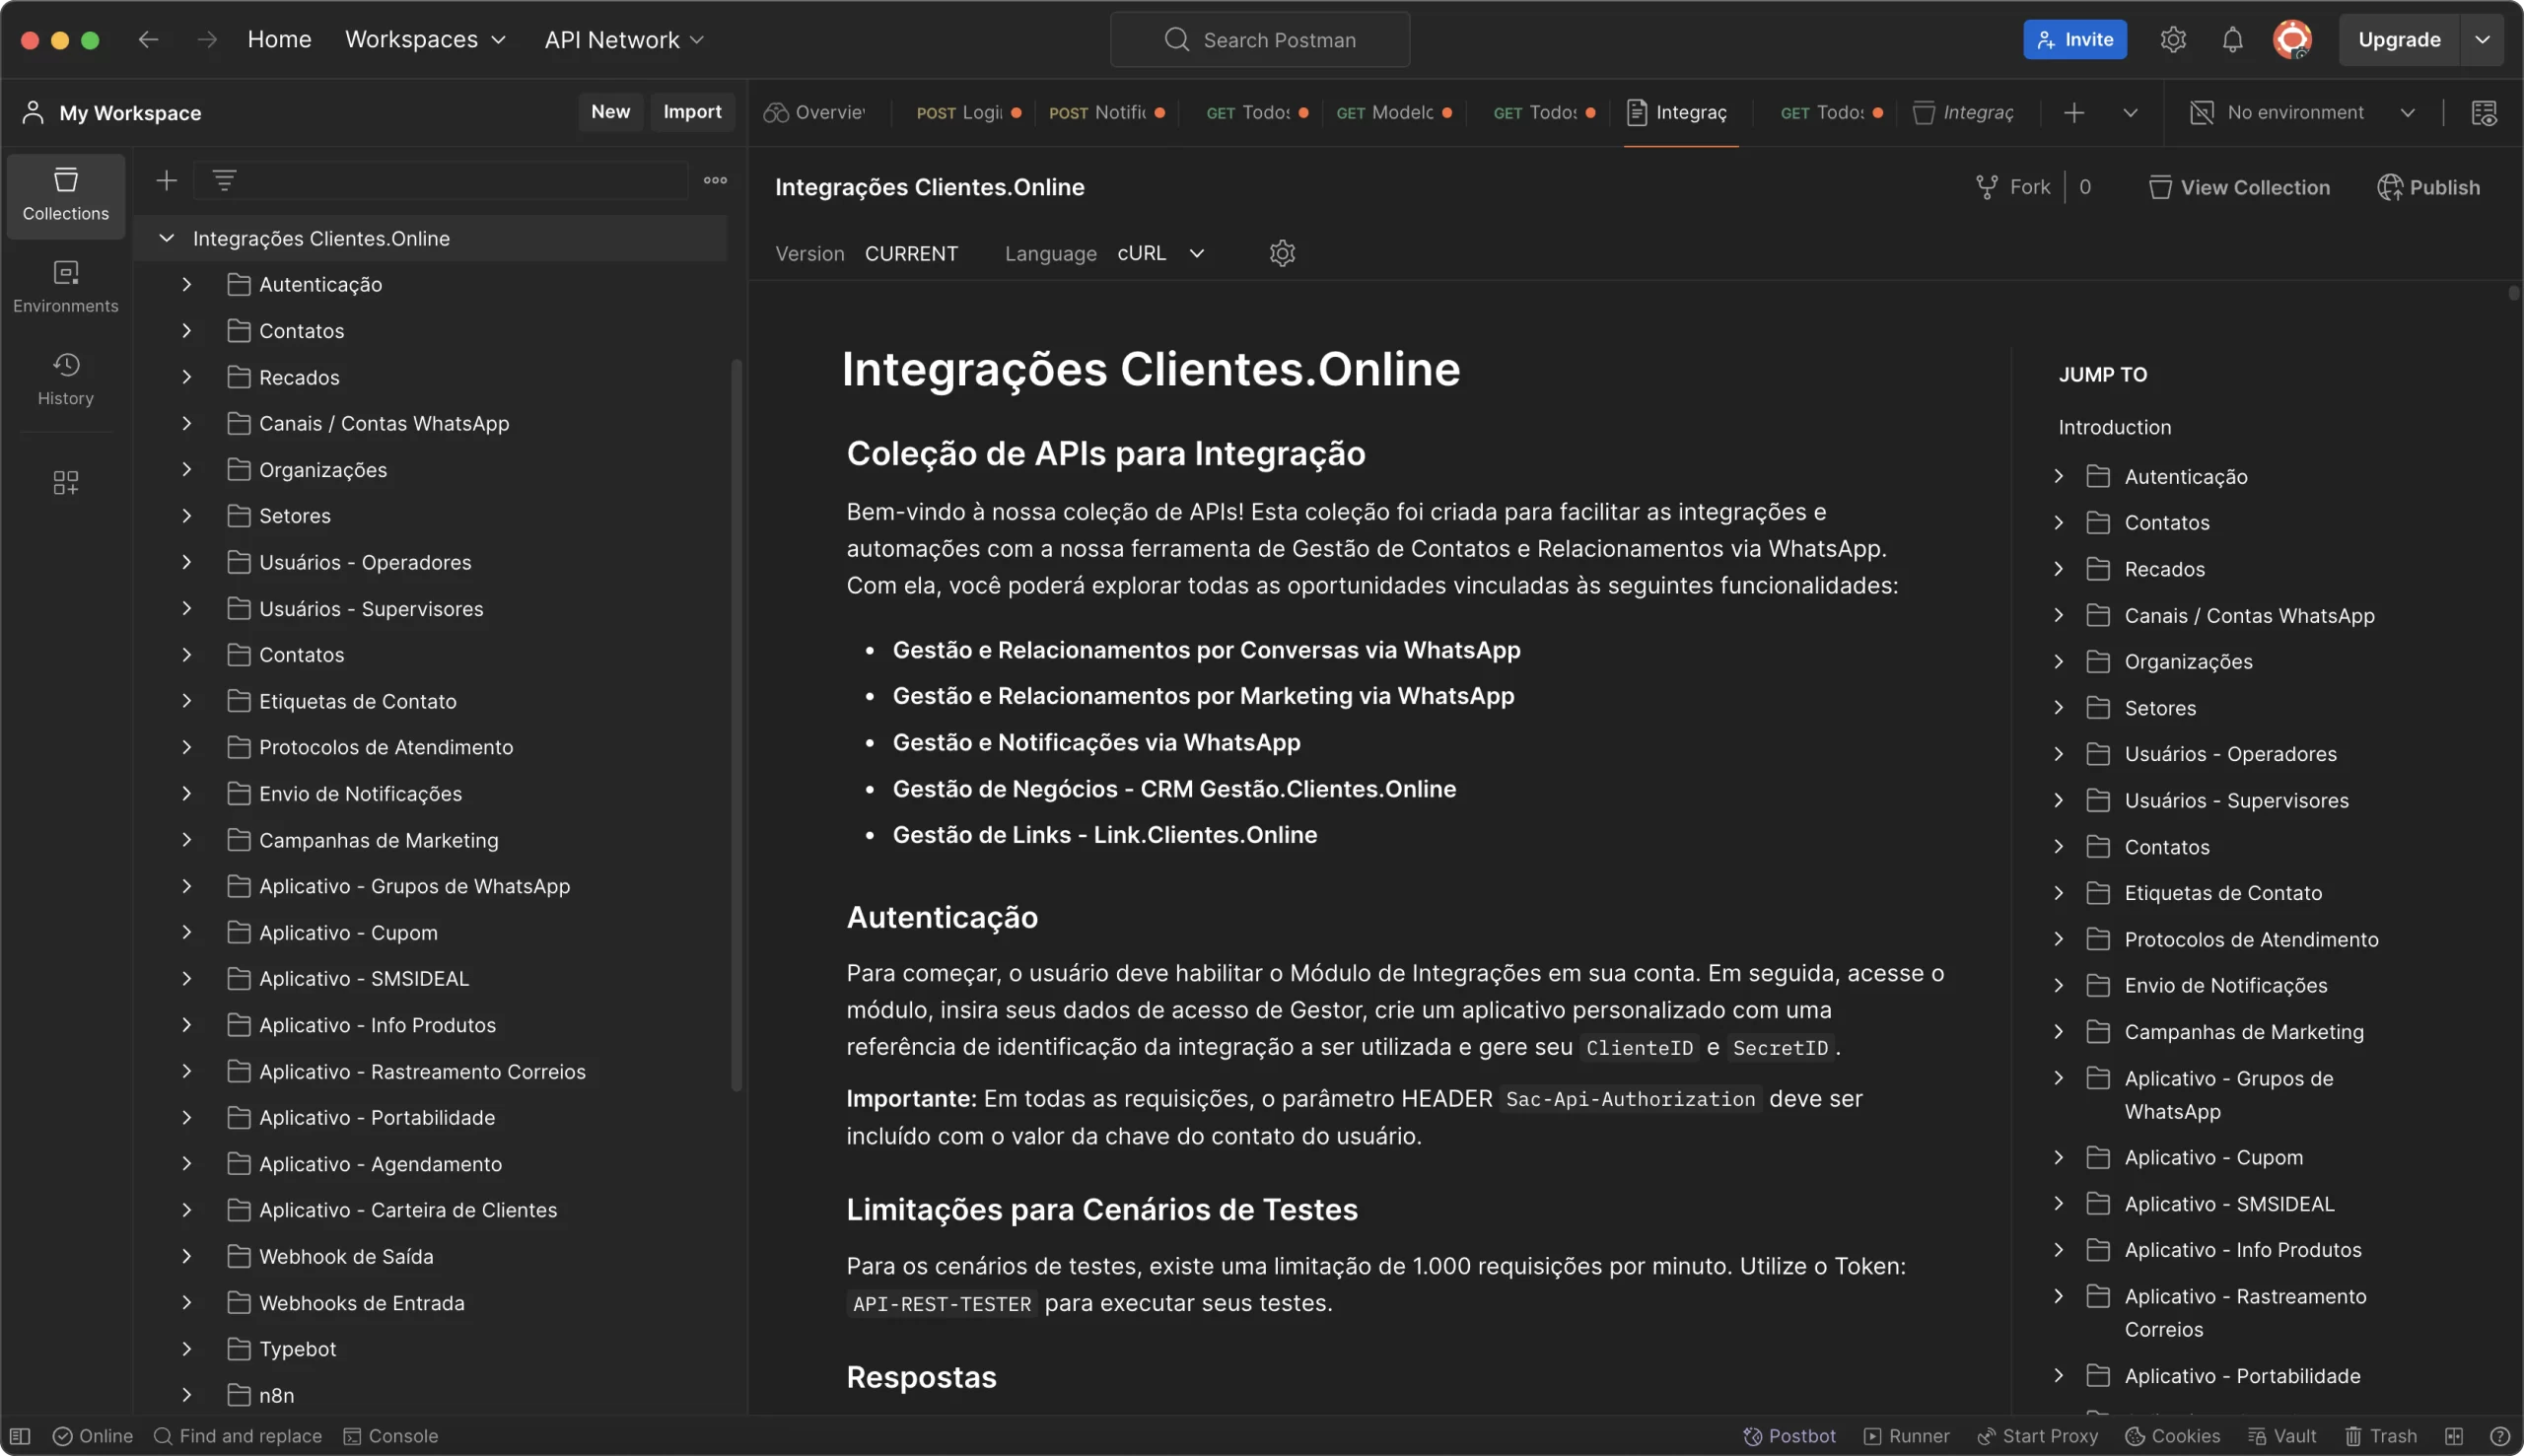Image resolution: width=2524 pixels, height=1456 pixels.
Task: Open Cookies manager
Action: tap(2172, 1436)
